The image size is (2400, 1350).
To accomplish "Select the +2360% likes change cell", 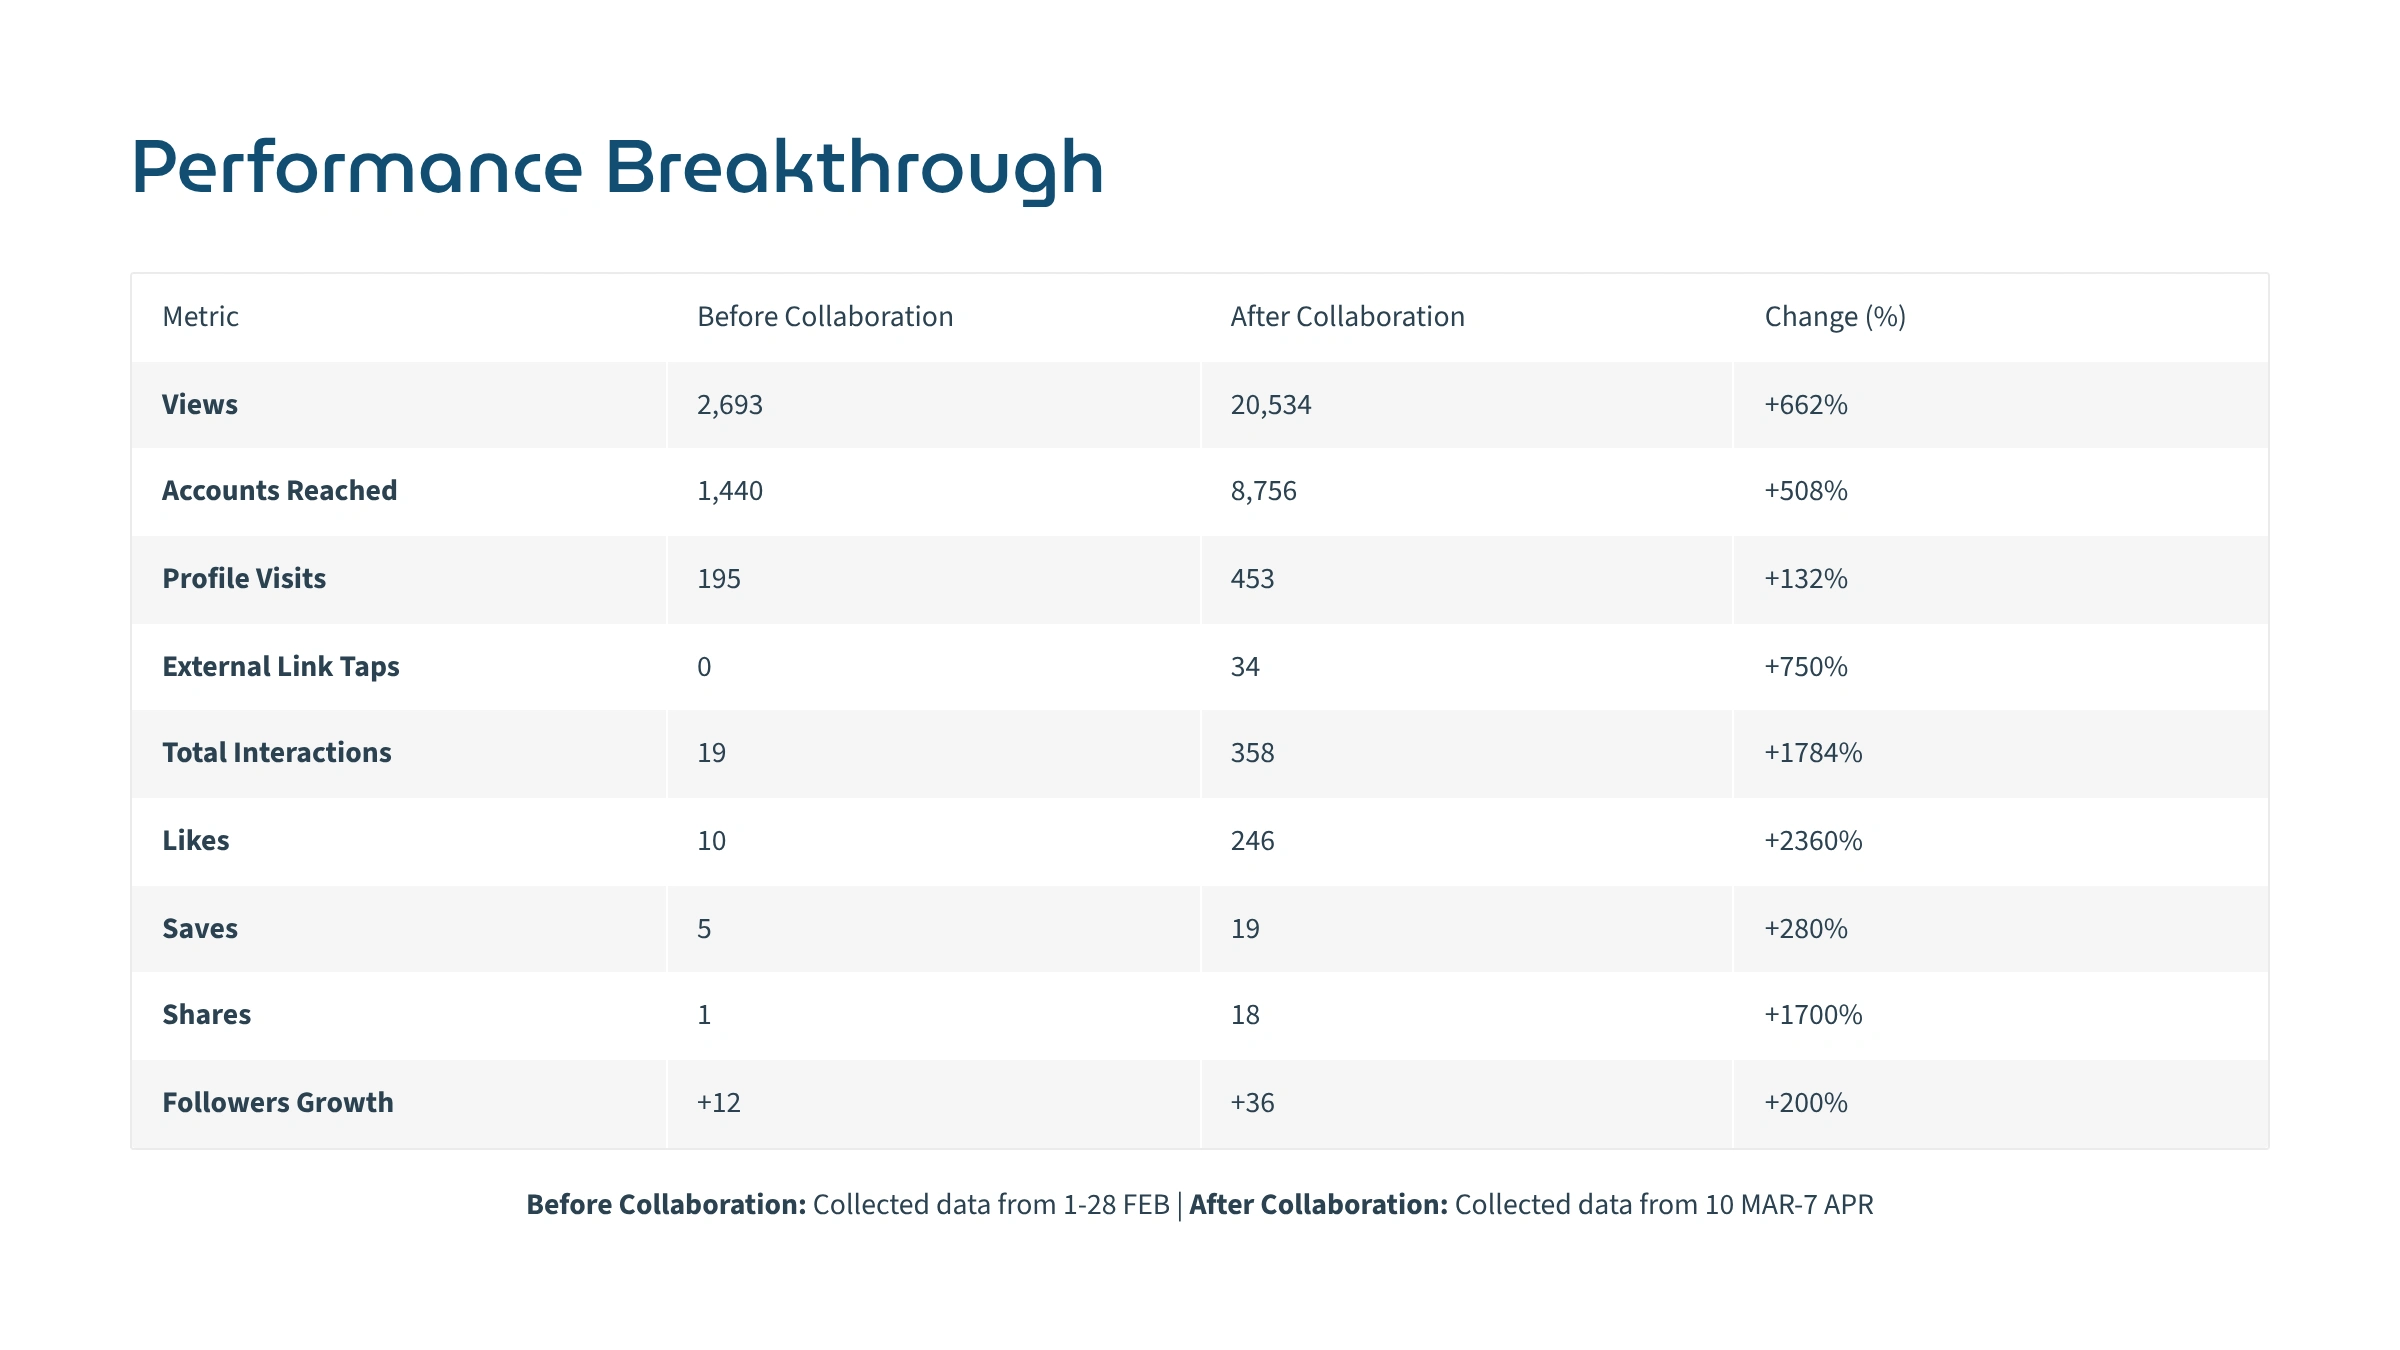I will pyautogui.click(x=1813, y=841).
